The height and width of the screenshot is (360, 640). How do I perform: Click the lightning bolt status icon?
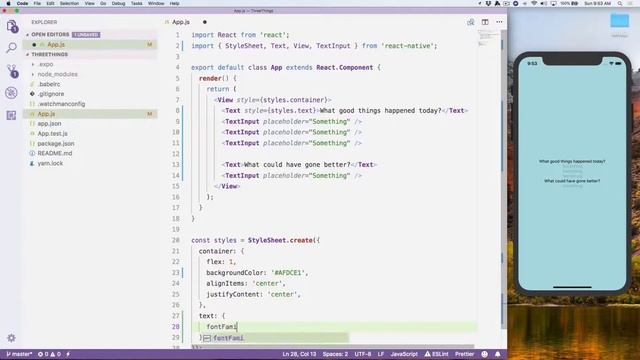click(x=68, y=354)
